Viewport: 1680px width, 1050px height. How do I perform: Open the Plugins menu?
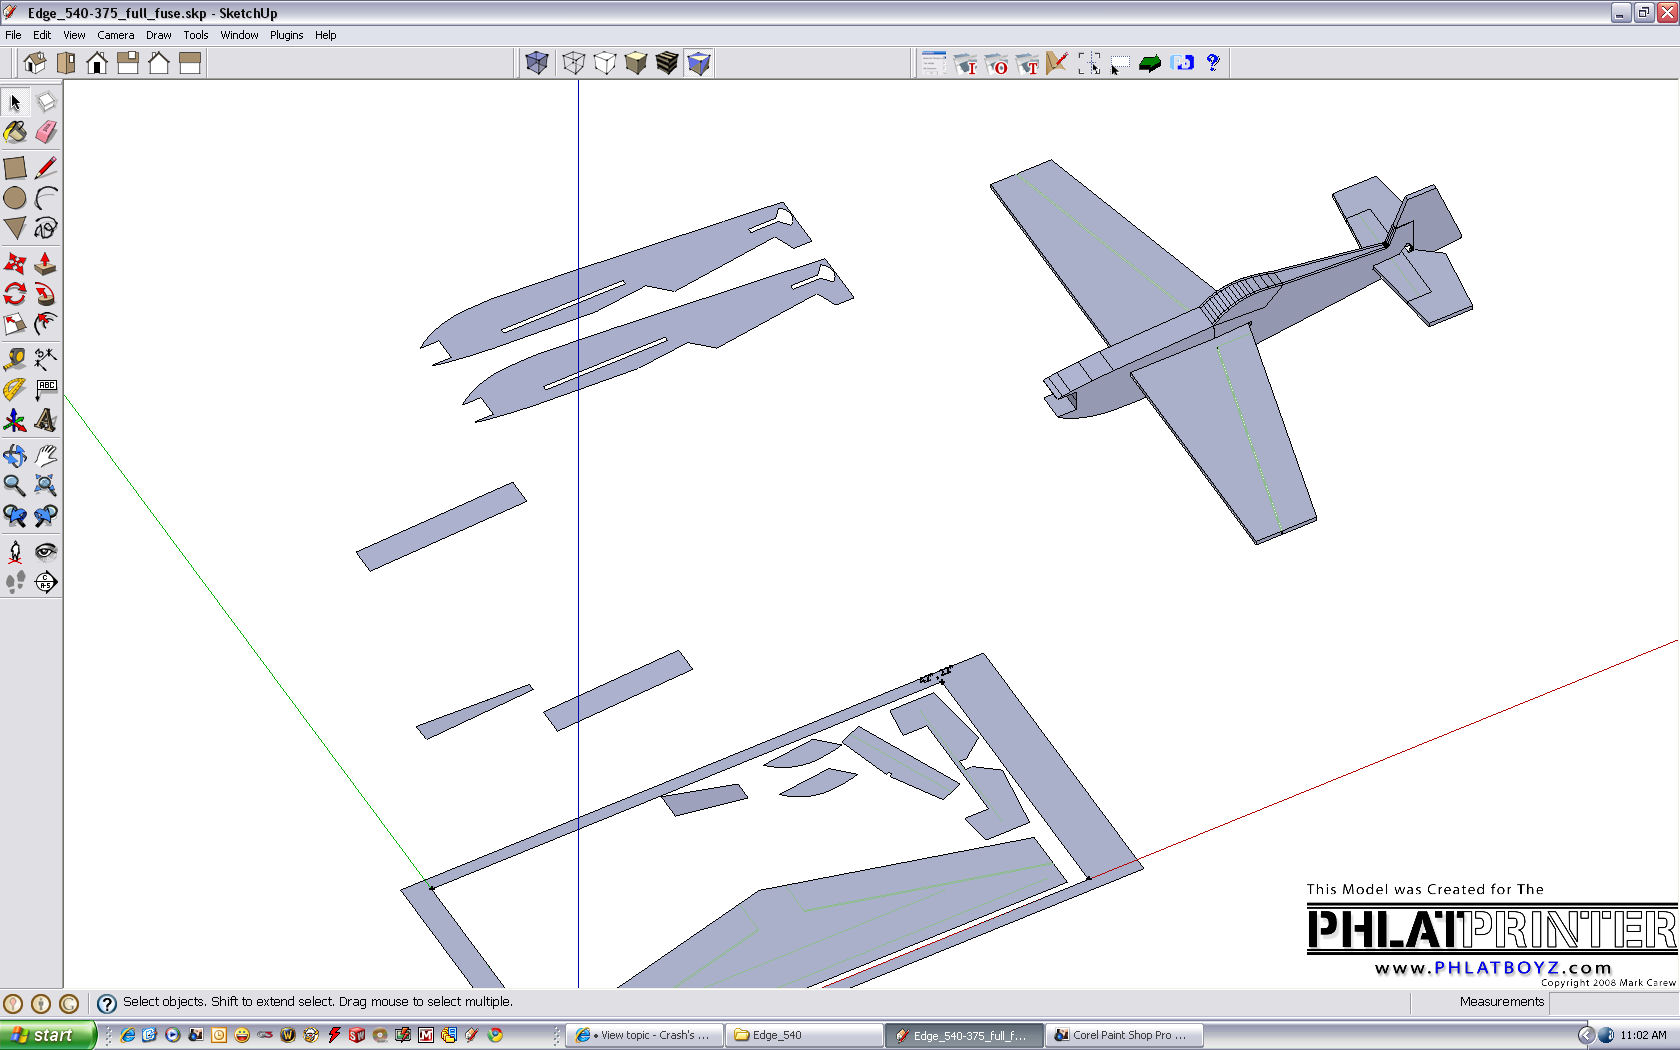(286, 35)
